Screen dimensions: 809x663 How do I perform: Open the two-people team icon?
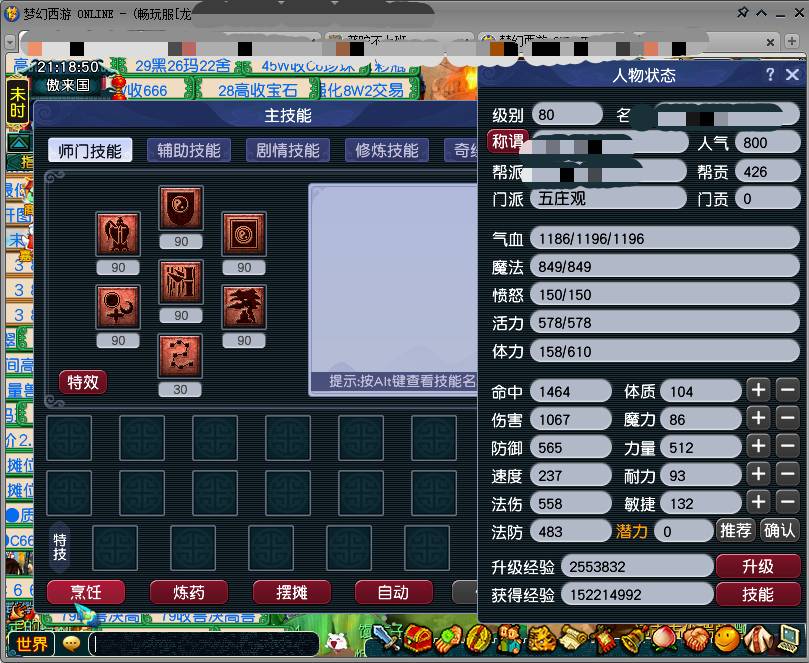click(510, 639)
